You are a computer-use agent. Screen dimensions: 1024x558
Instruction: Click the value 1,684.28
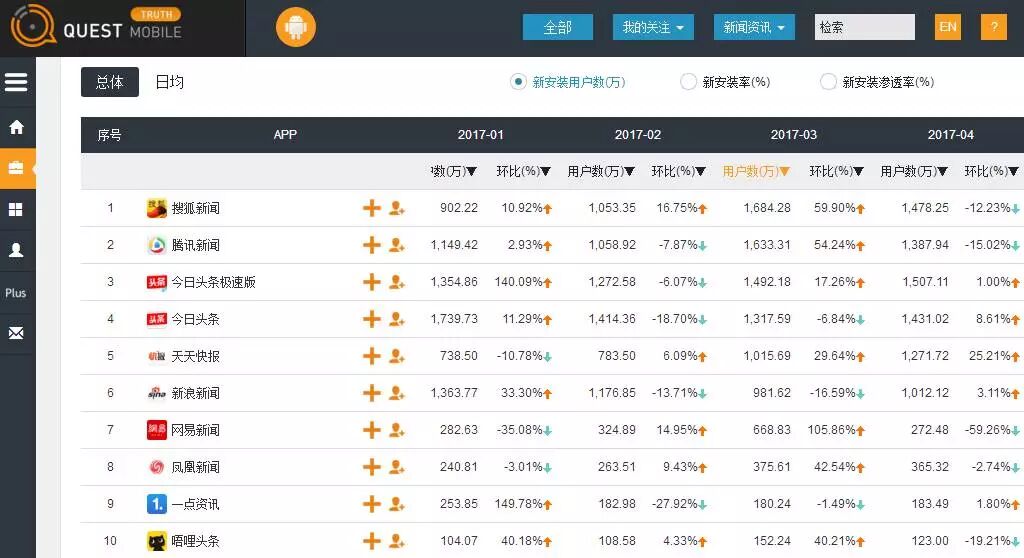click(767, 208)
